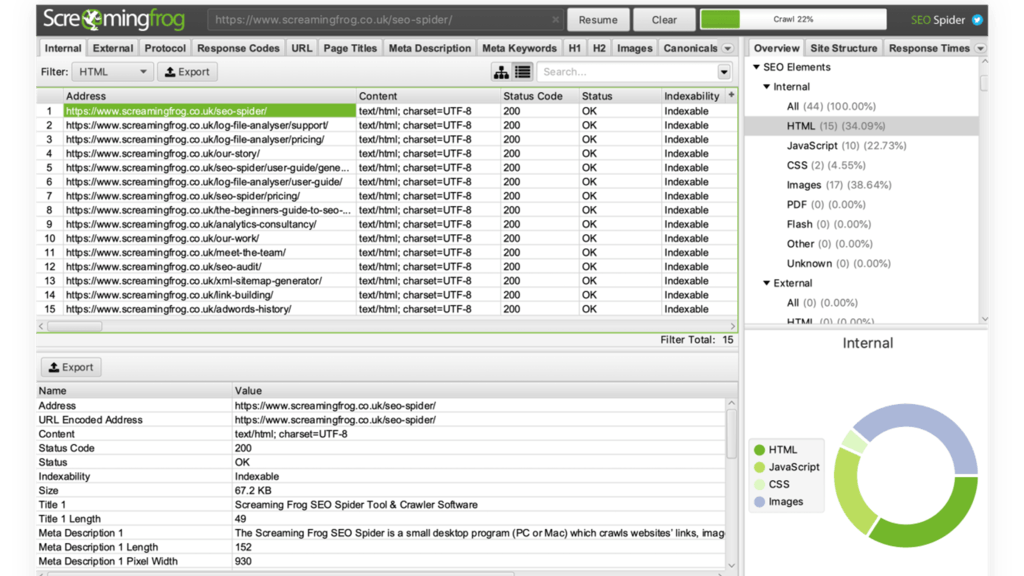This screenshot has height=576, width=1024.
Task: Open the search options dropdown arrow
Action: (x=724, y=72)
